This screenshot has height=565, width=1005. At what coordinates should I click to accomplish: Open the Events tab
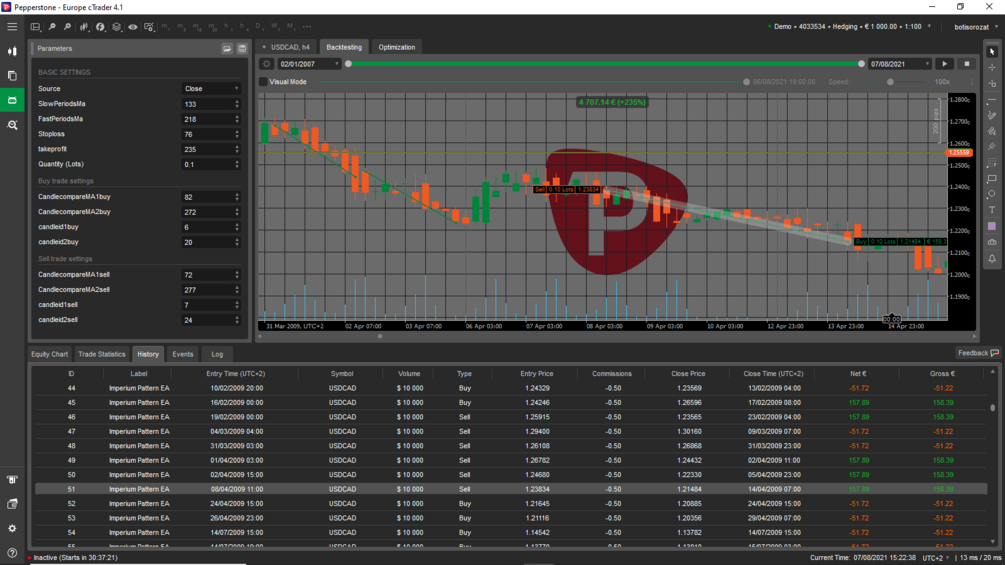[x=183, y=354]
